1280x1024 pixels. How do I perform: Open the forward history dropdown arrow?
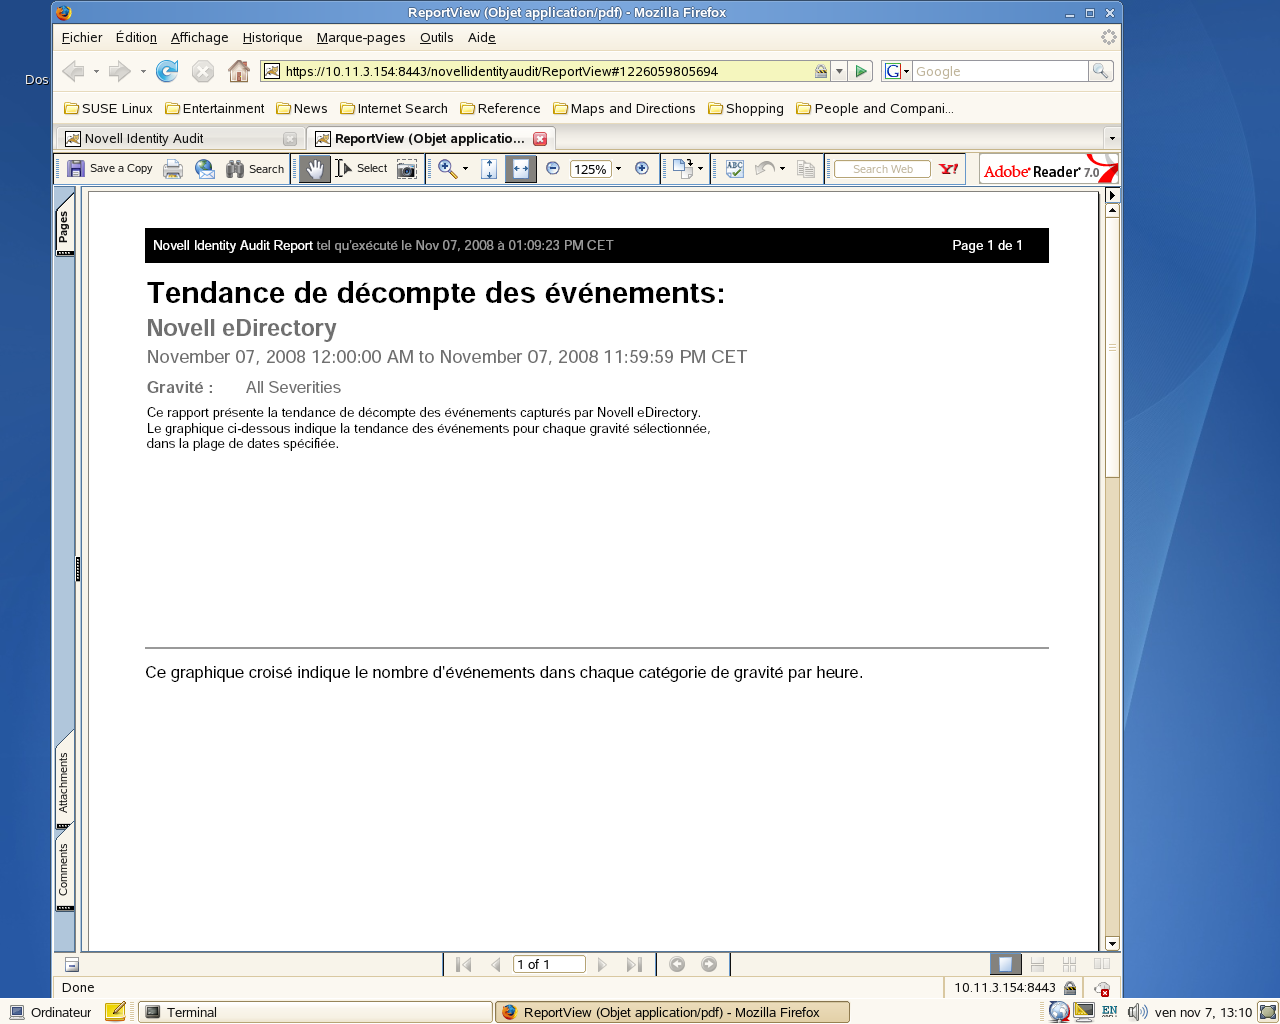coord(143,71)
